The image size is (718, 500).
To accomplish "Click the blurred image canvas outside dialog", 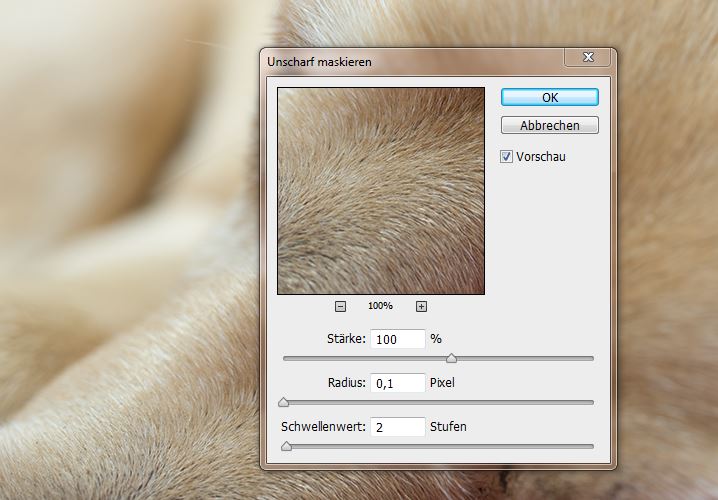I will click(128, 229).
